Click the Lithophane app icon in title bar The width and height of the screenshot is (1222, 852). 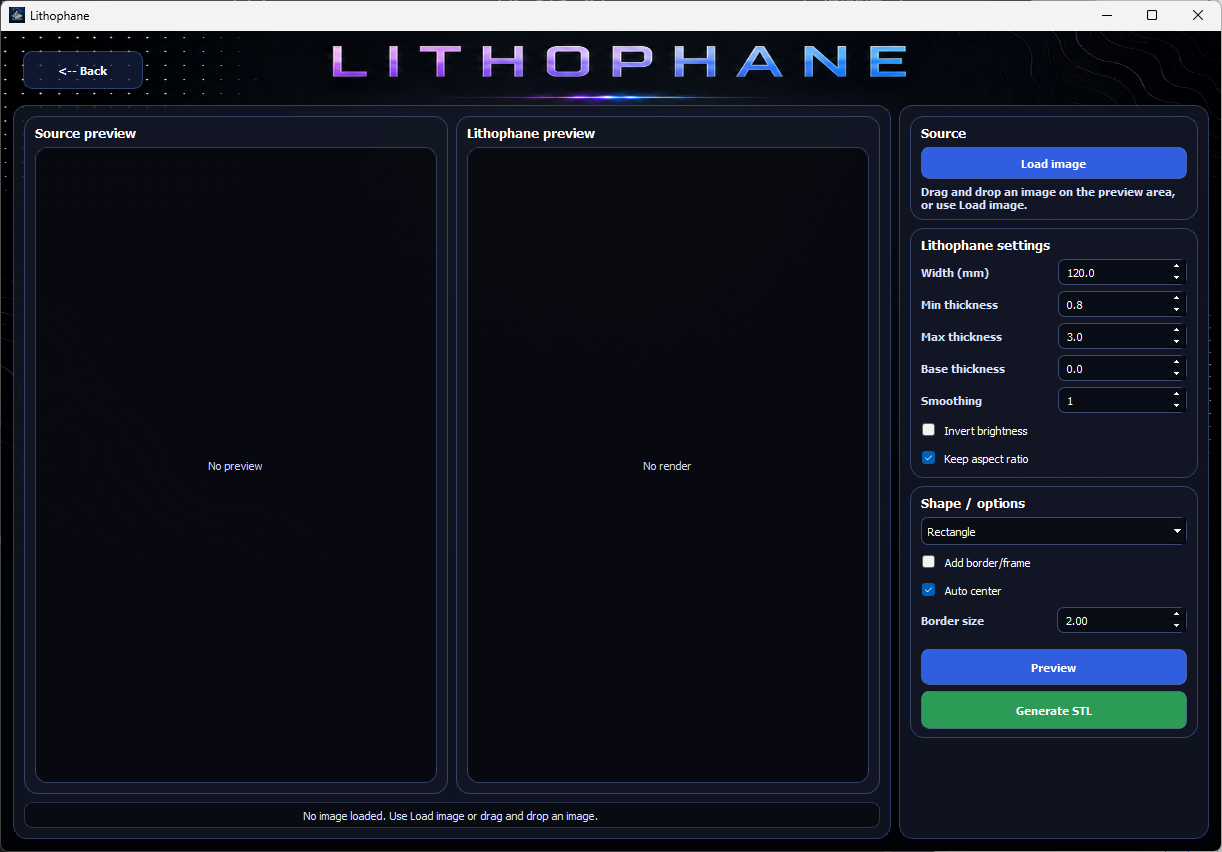[17, 15]
